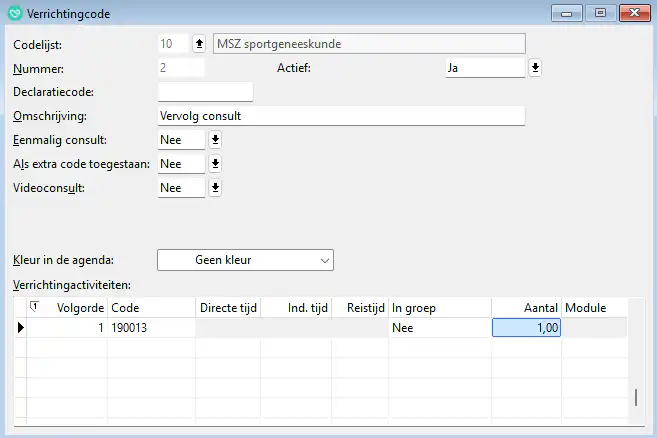Image resolution: width=657 pixels, height=438 pixels.
Task: Click the grid filter icon in the header corner
Action: 34,306
